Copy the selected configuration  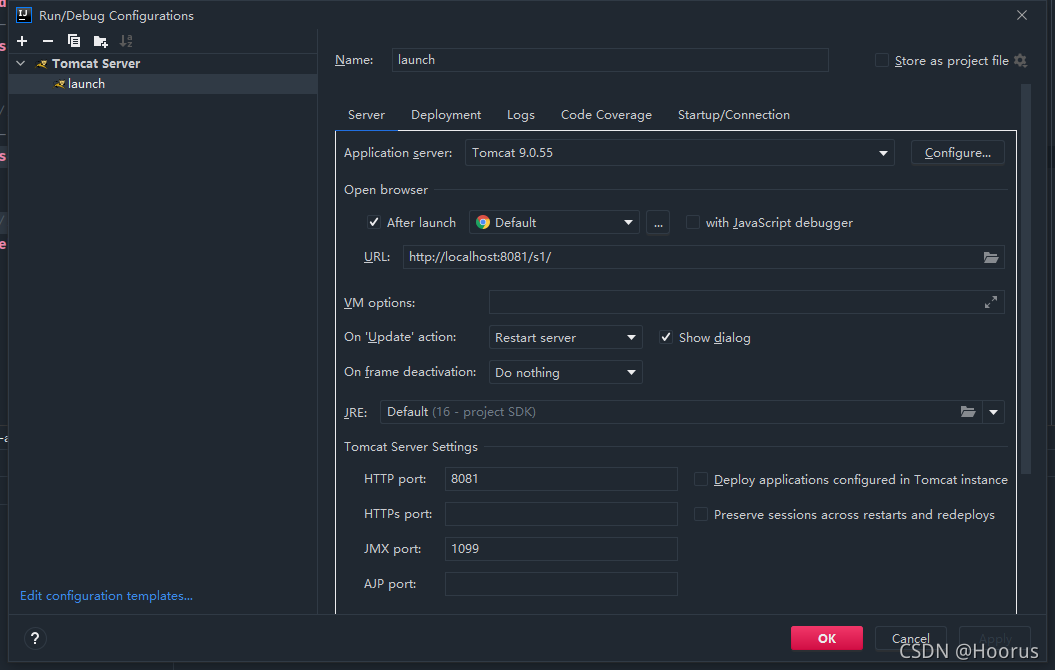74,41
